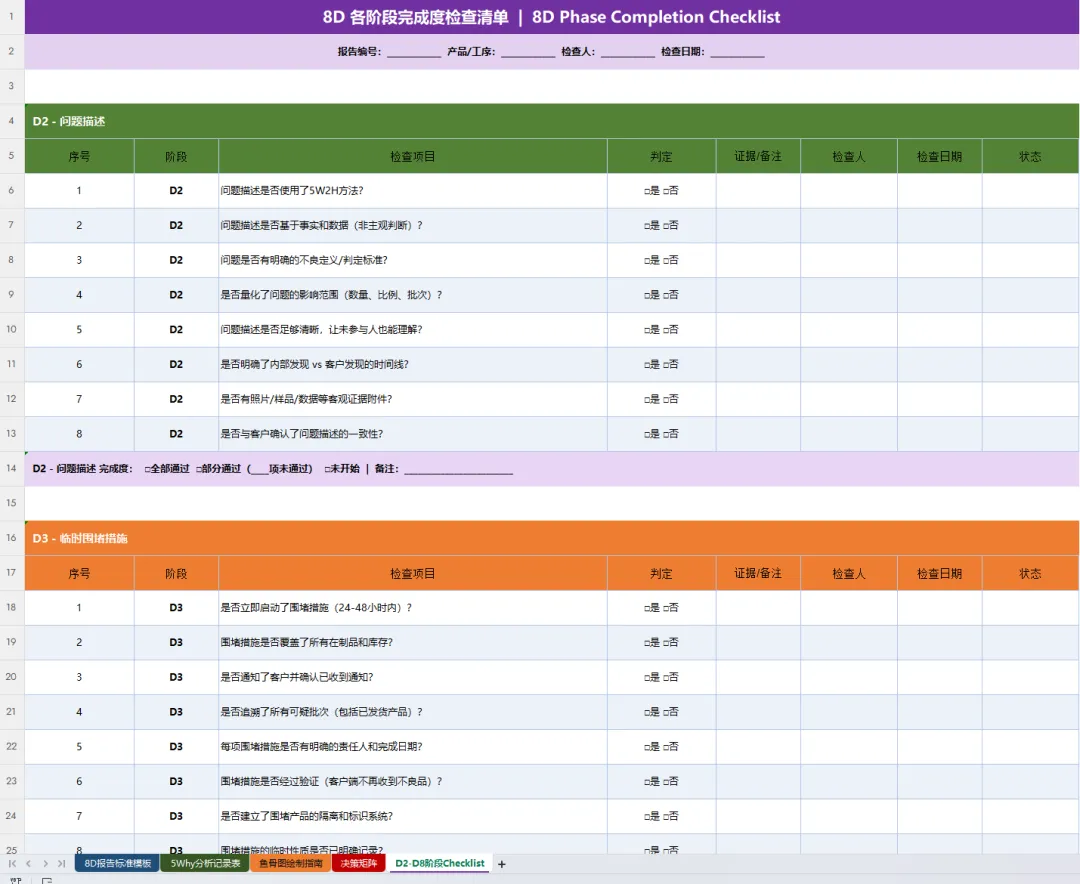The width and height of the screenshot is (1080, 884).
Task: Click the D3 - 临时围堵措施 orange header
Action: (552, 537)
